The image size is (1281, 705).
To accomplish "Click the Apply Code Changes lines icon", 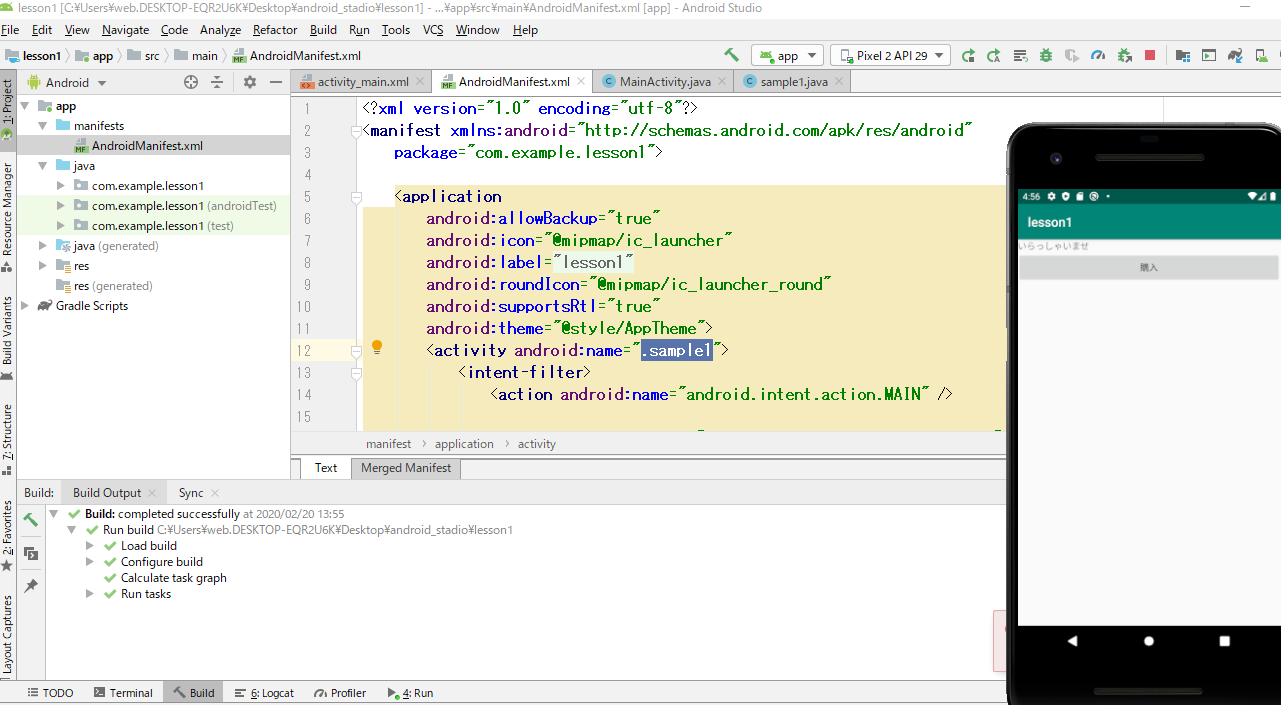I will coord(1020,56).
